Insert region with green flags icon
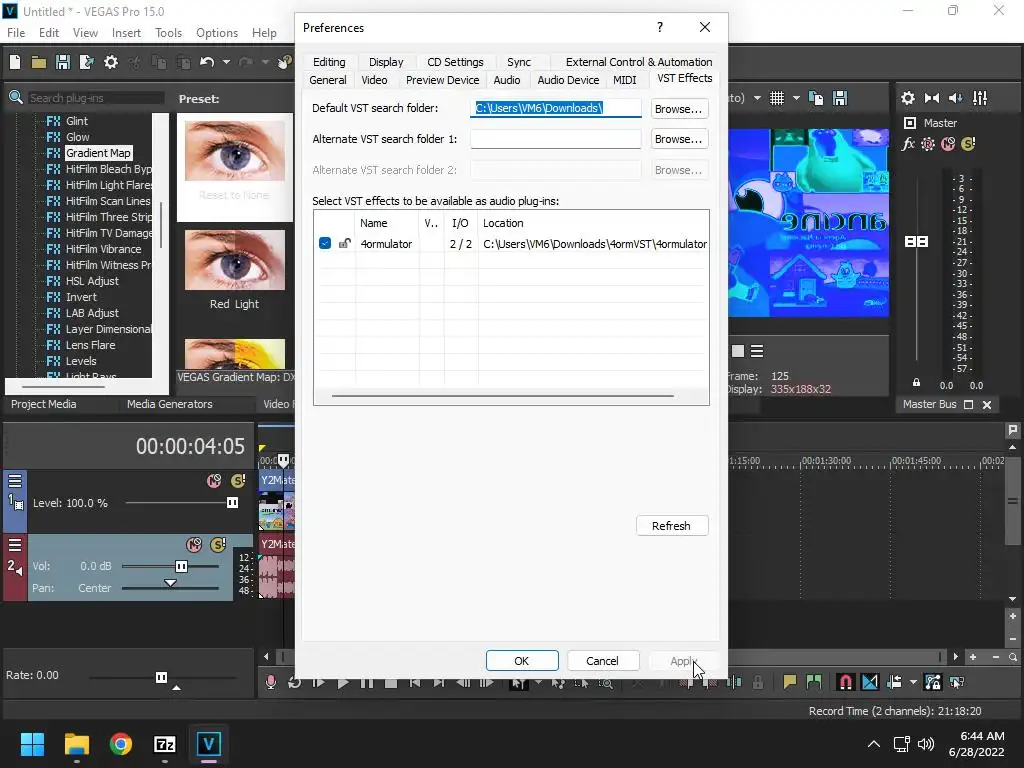1024x768 pixels. point(814,682)
